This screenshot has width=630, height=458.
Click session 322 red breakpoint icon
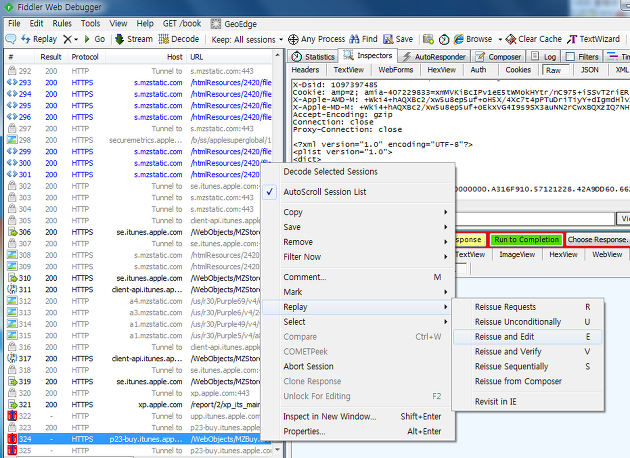[12, 416]
